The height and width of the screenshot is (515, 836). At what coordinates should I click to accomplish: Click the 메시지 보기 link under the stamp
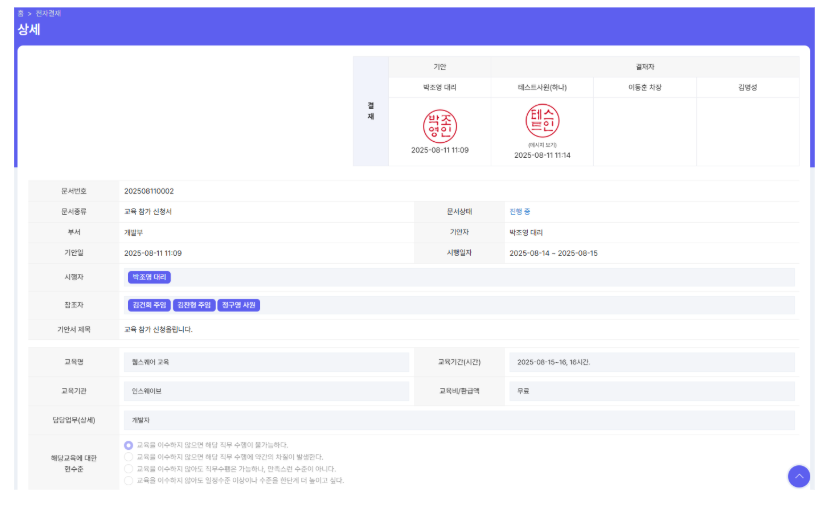pos(542,145)
